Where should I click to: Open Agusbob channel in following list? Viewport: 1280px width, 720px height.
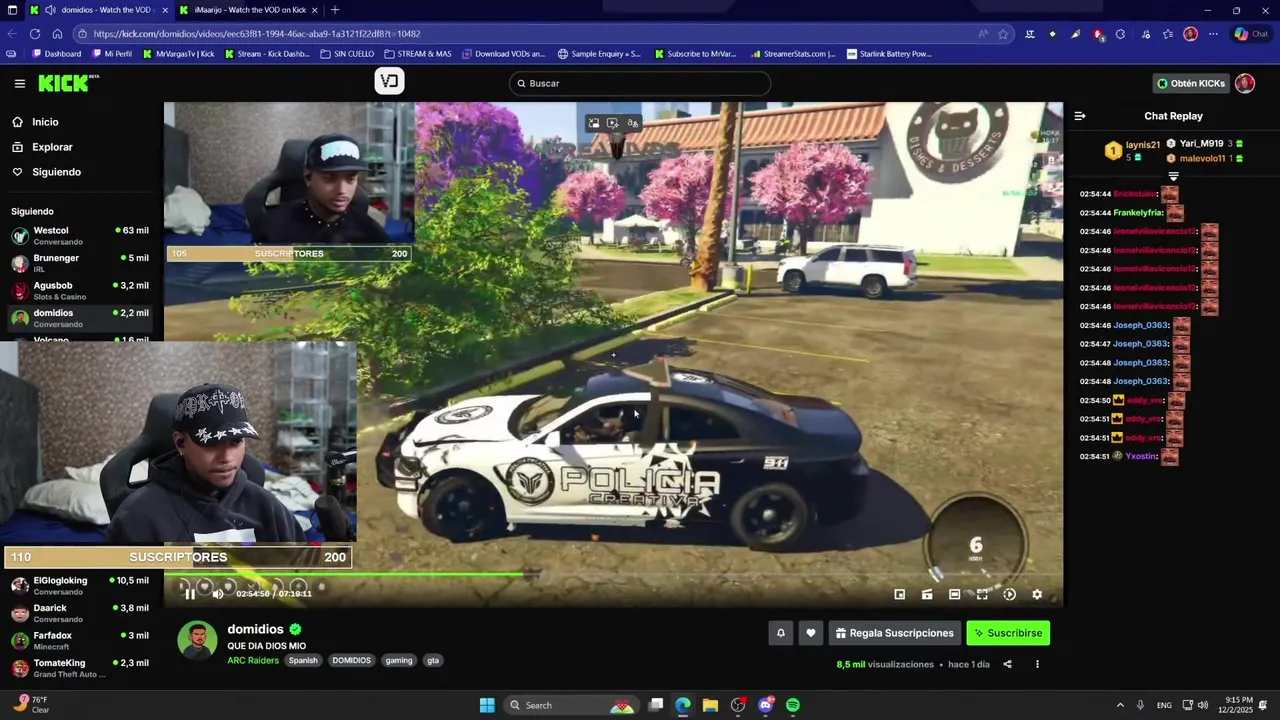[x=80, y=291]
